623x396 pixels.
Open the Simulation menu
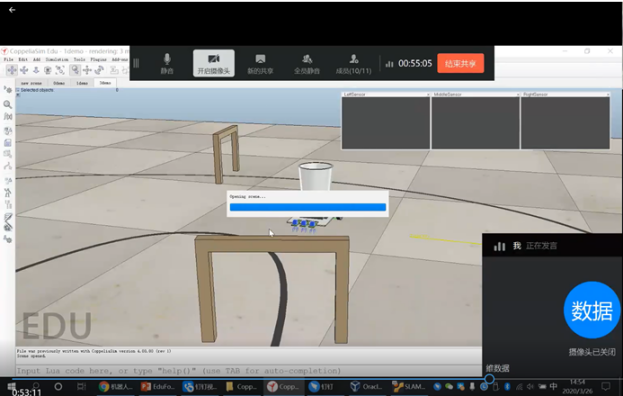coord(57,59)
